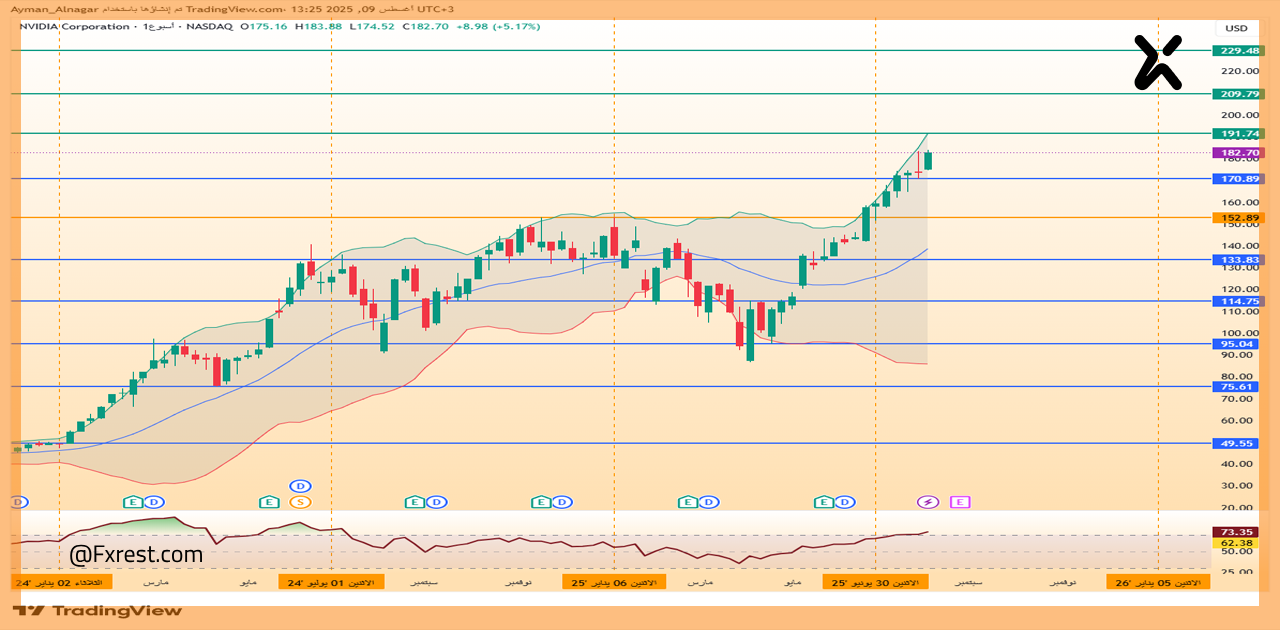Screen dimensions: 1280x630
Task: Click the 140.00 price axis value
Action: click(1239, 246)
